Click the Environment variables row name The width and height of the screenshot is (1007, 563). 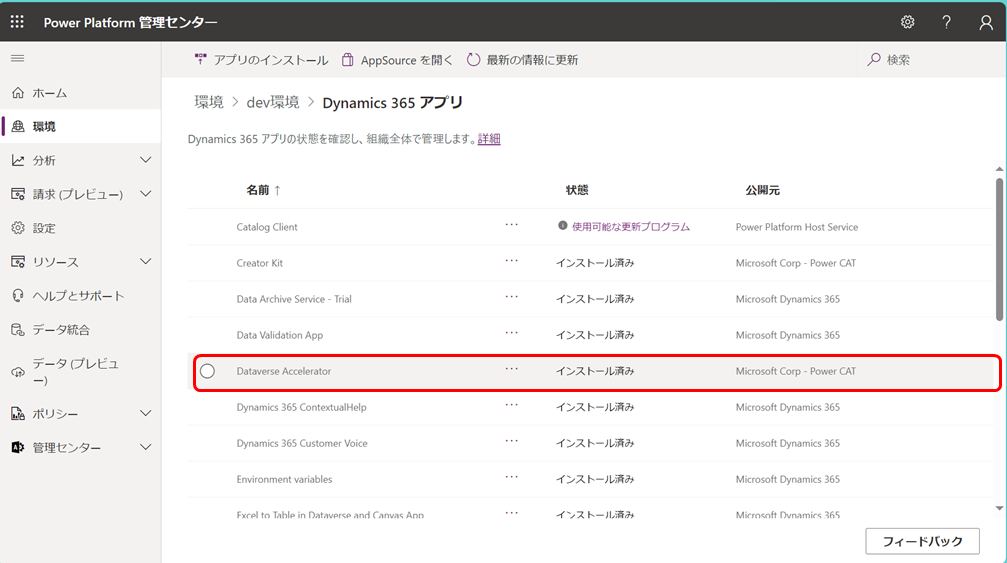(285, 480)
